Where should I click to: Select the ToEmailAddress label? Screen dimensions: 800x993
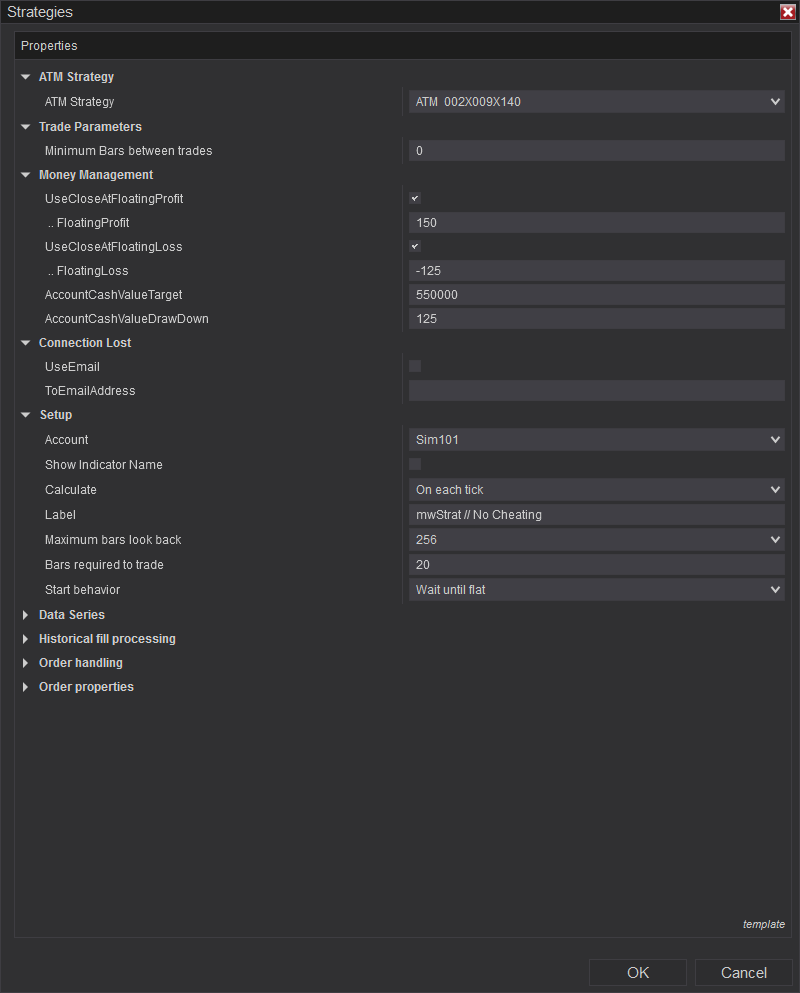(90, 391)
